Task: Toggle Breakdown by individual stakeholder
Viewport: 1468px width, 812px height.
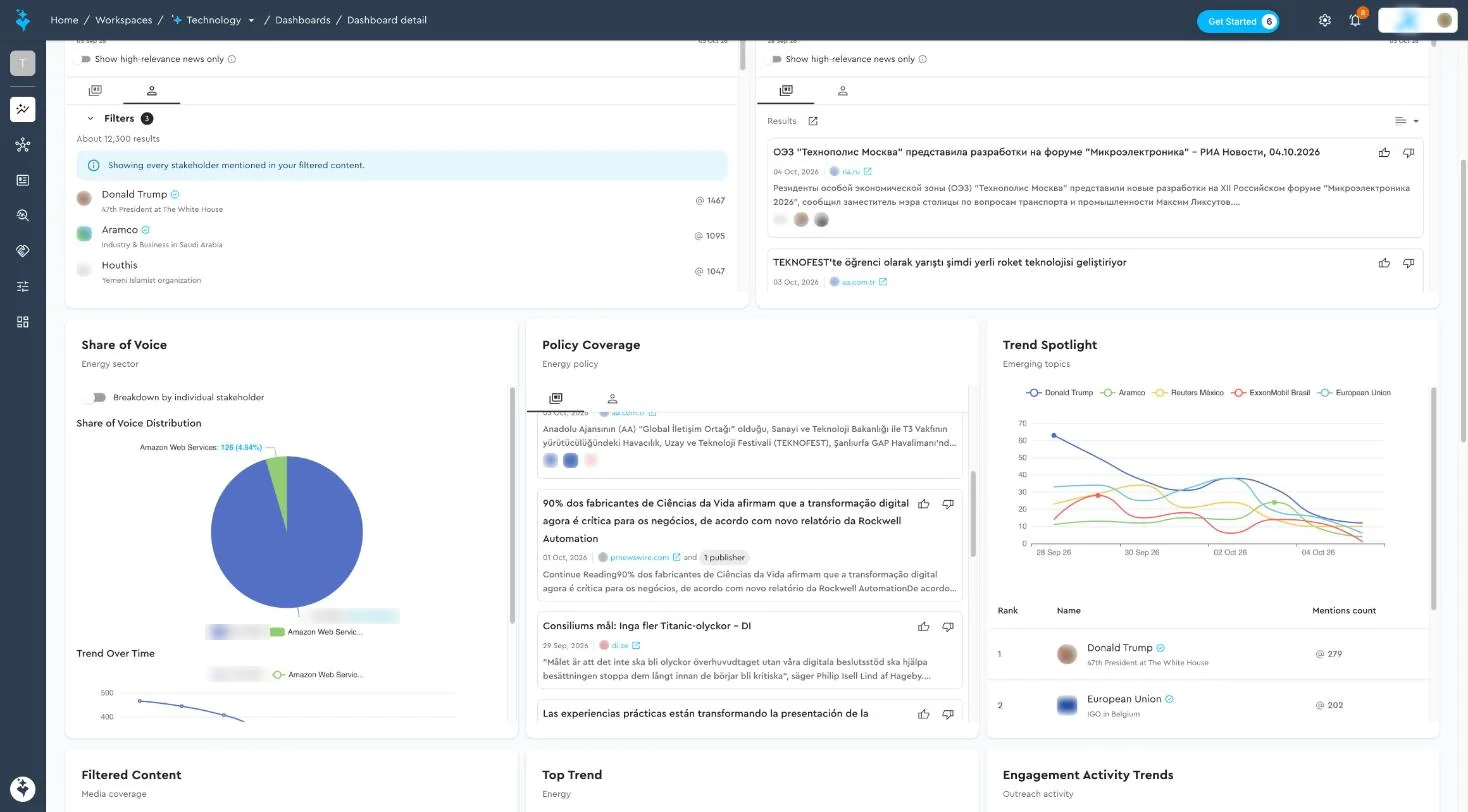Action: 96,397
